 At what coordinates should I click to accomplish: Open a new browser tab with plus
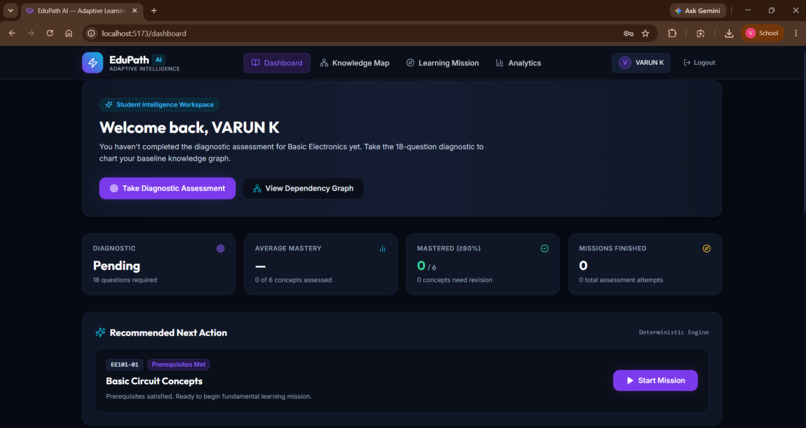click(x=154, y=11)
